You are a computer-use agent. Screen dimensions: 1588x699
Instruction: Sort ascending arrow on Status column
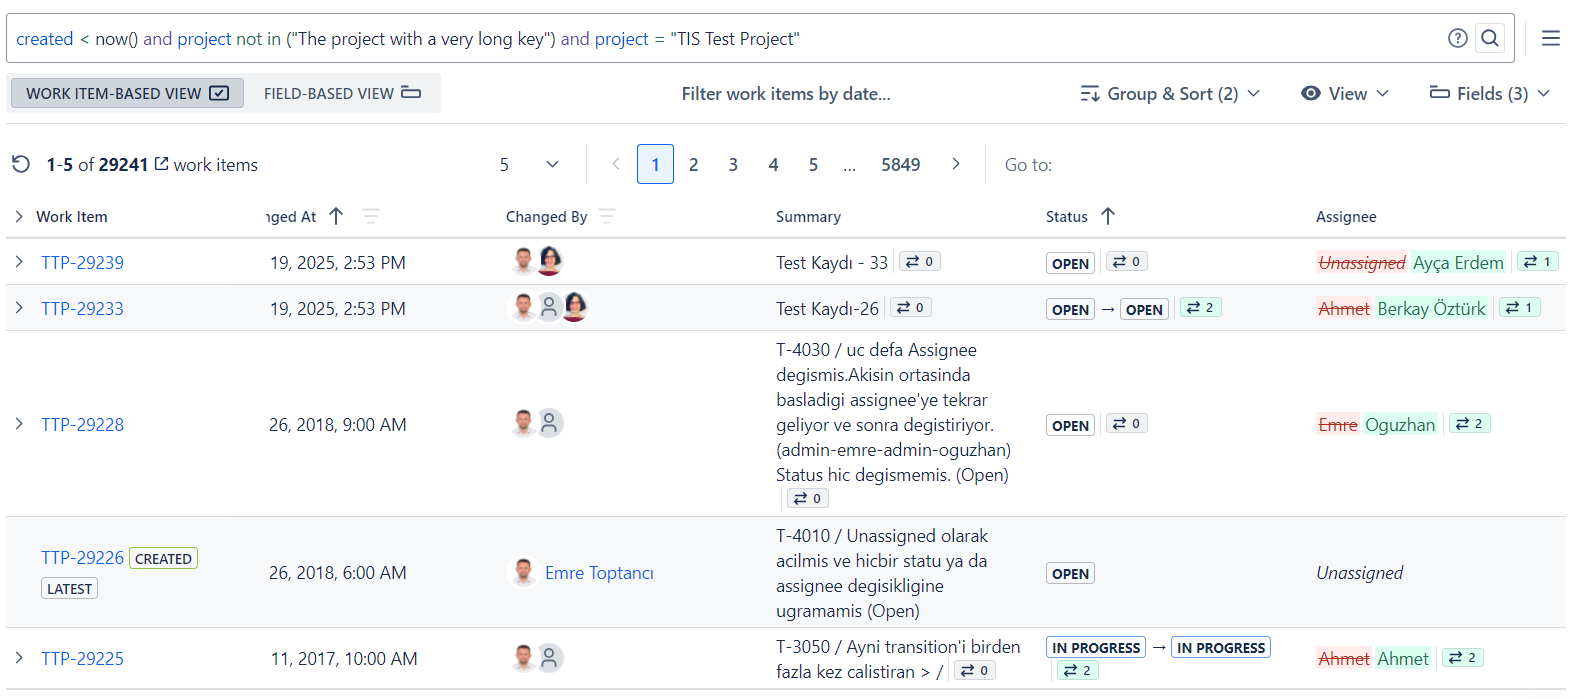pyautogui.click(x=1108, y=216)
